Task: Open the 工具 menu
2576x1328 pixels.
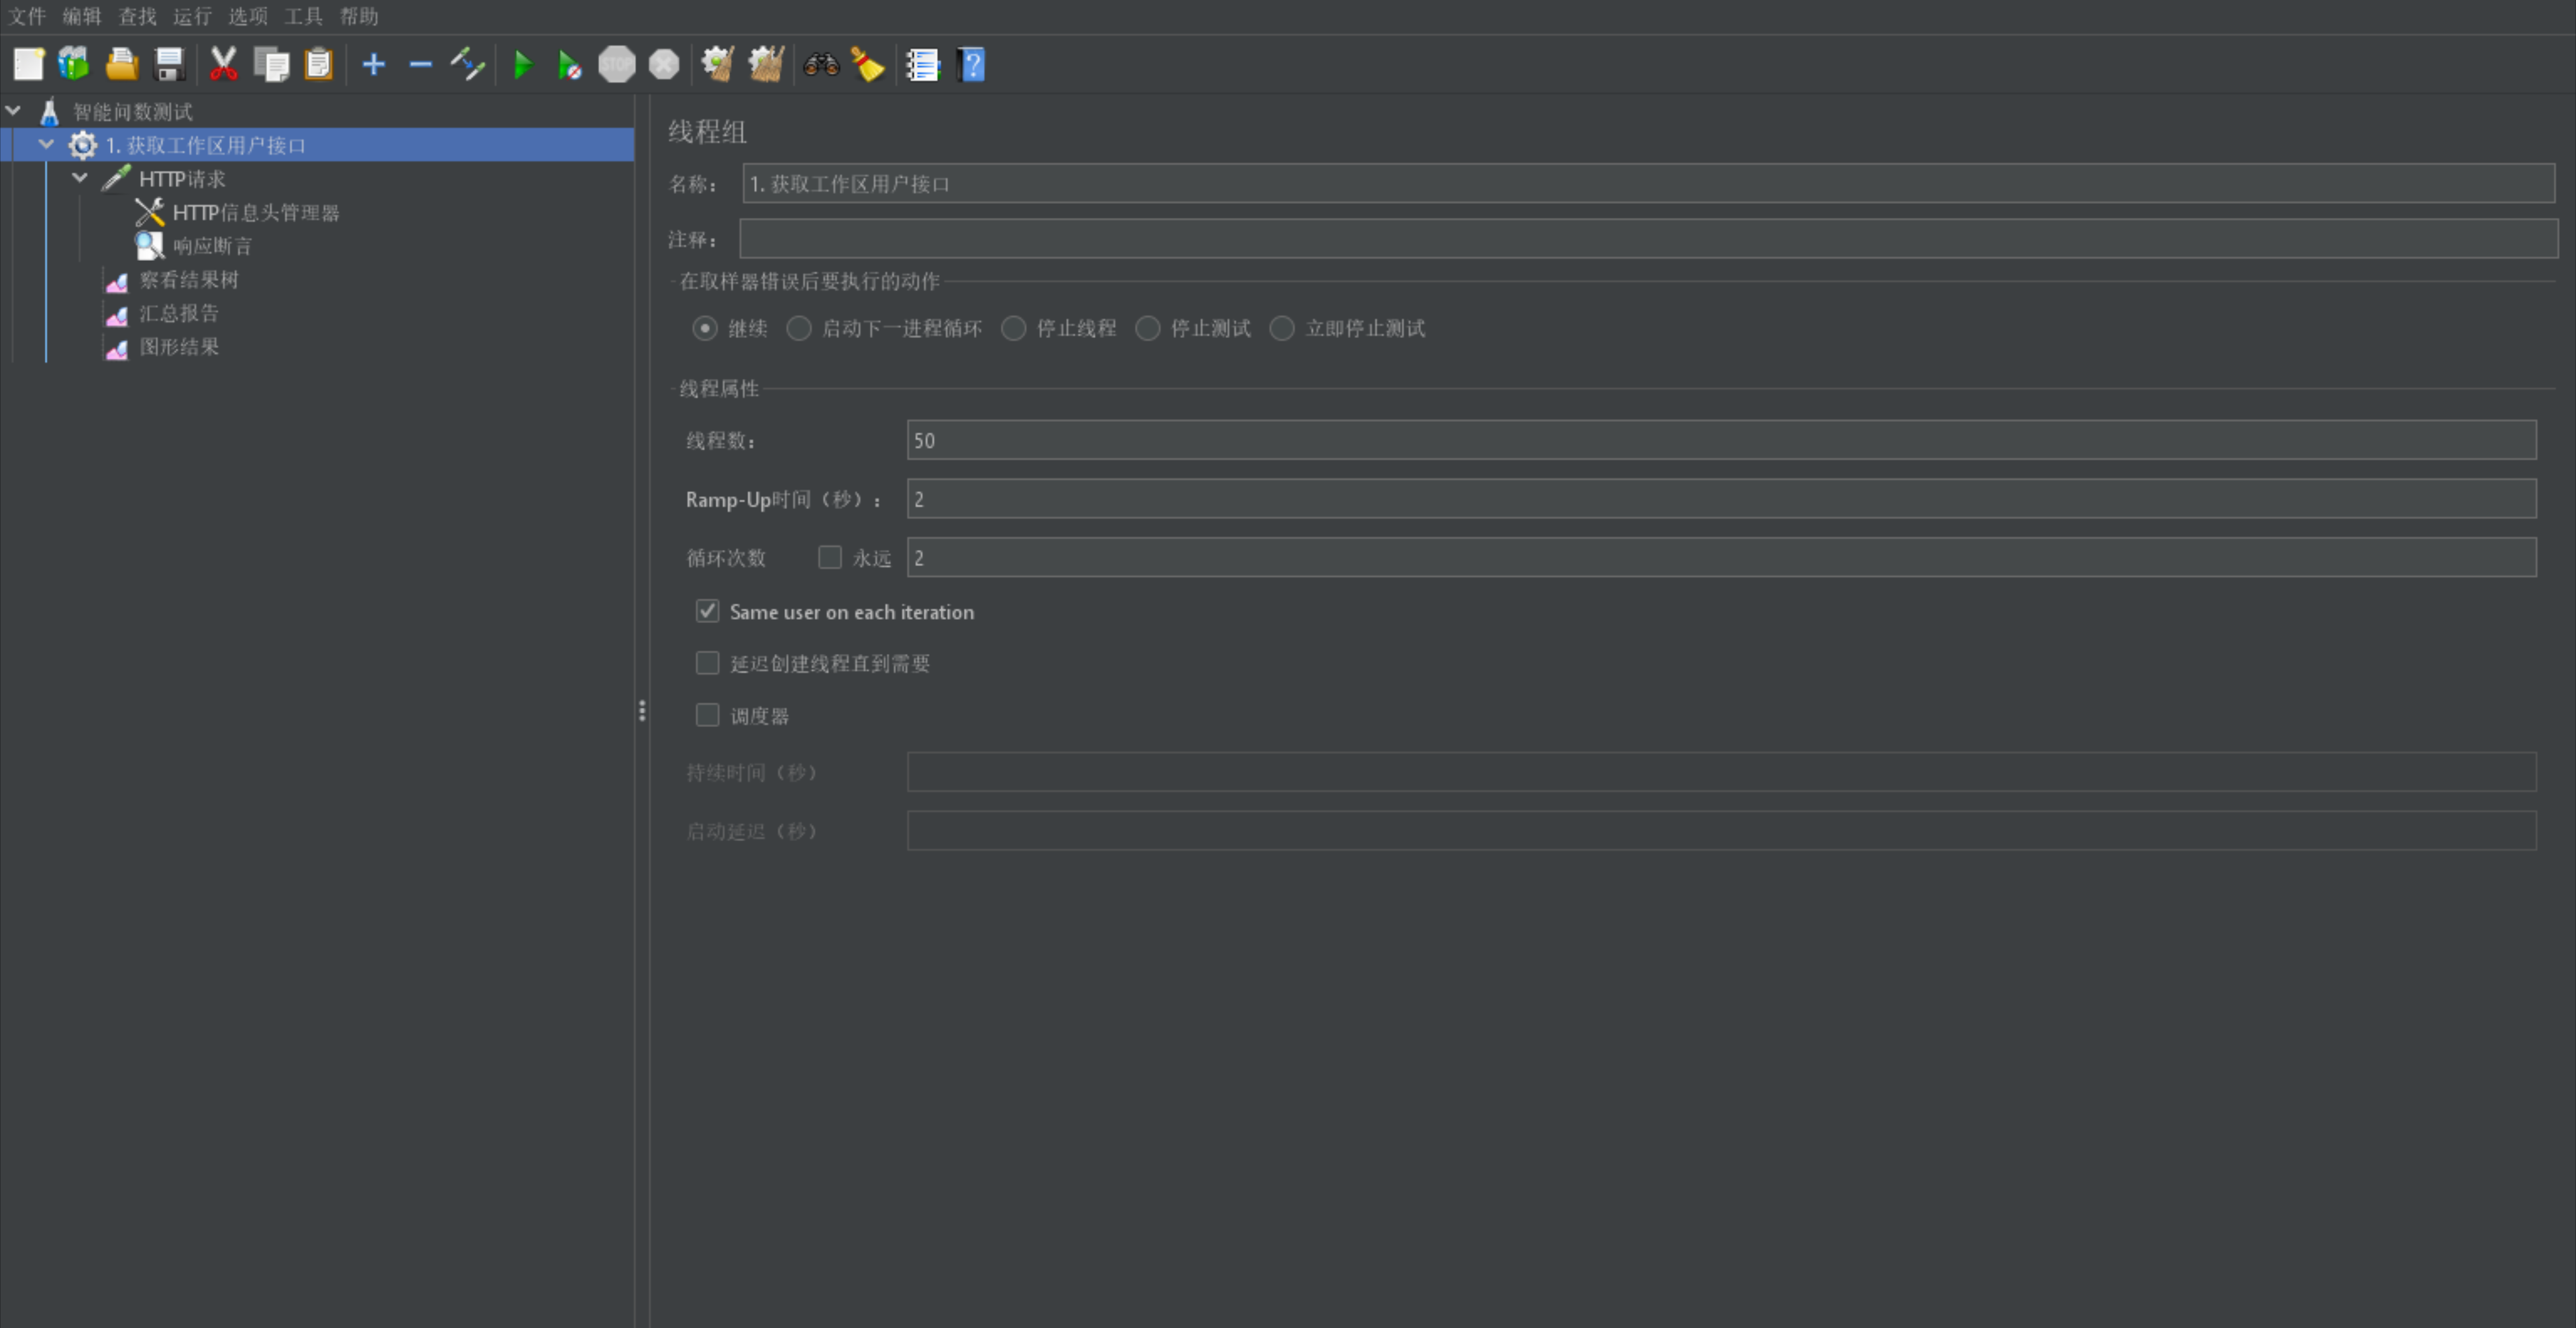Action: click(304, 16)
